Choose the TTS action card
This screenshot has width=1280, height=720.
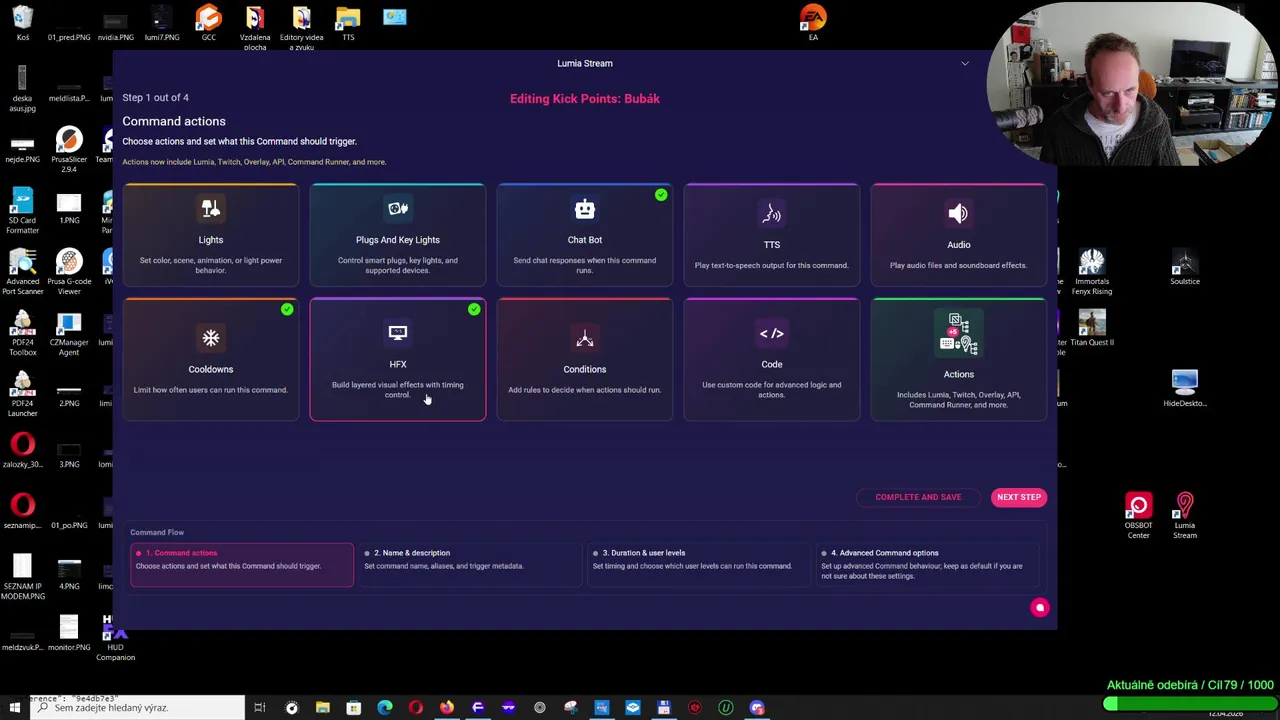click(x=771, y=234)
